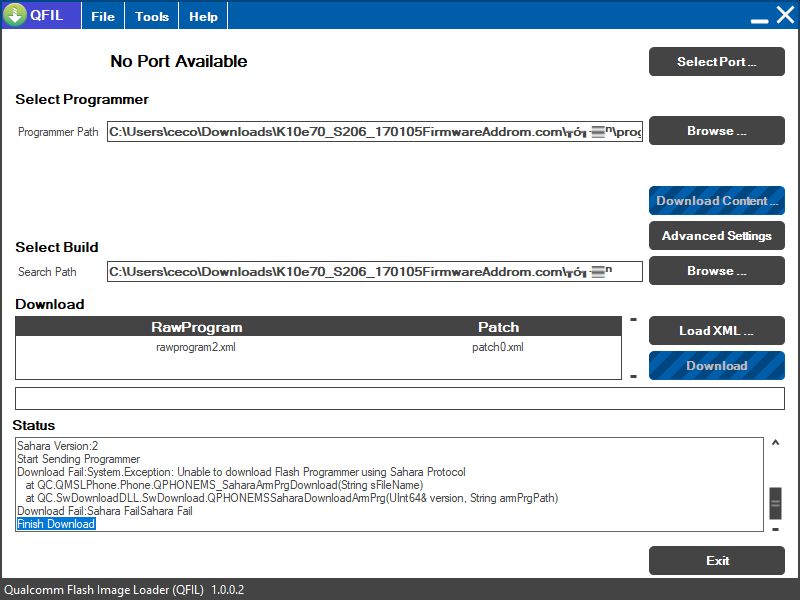Image resolution: width=800 pixels, height=600 pixels.
Task: Click the 'No Port Available' label
Action: (x=179, y=61)
